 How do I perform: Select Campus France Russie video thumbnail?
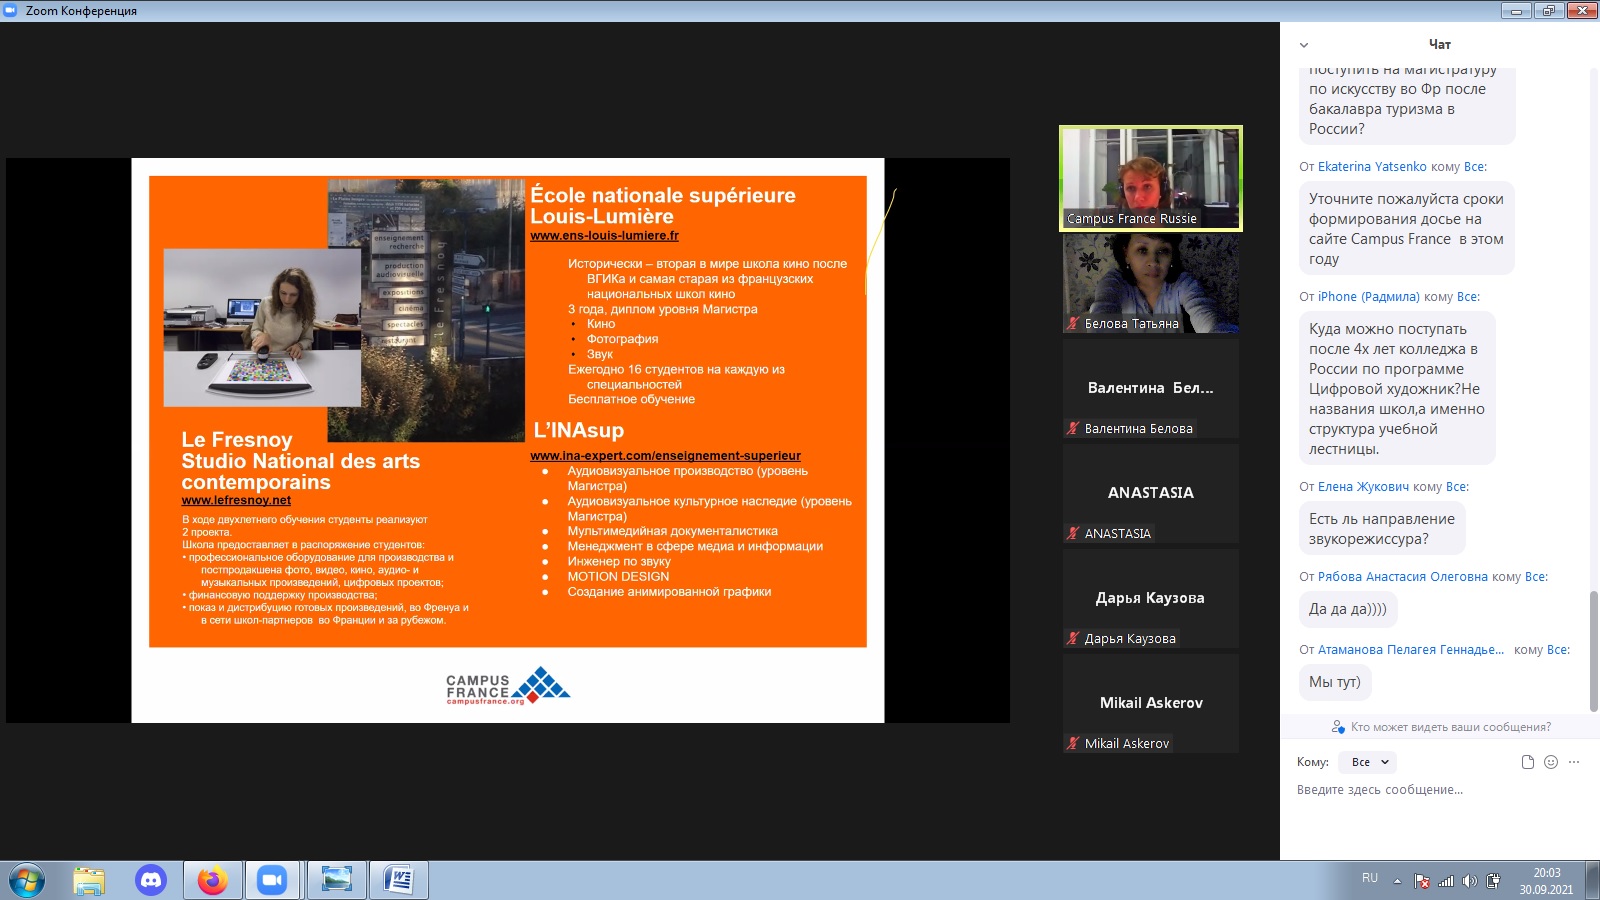[x=1150, y=178]
